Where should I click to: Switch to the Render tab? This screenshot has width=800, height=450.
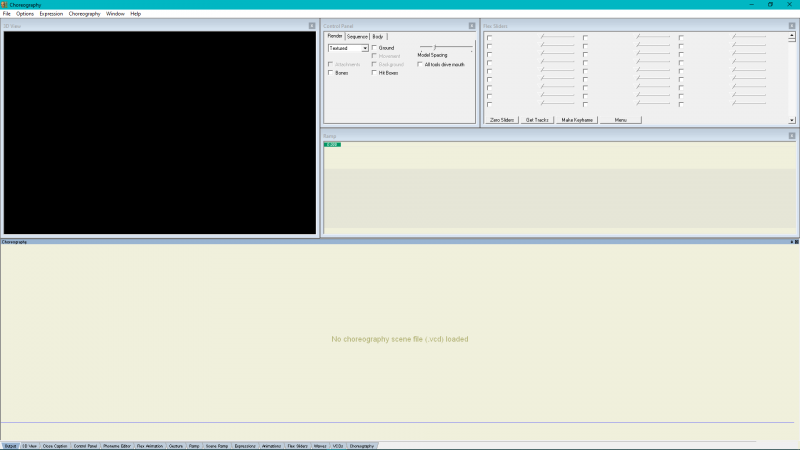335,36
